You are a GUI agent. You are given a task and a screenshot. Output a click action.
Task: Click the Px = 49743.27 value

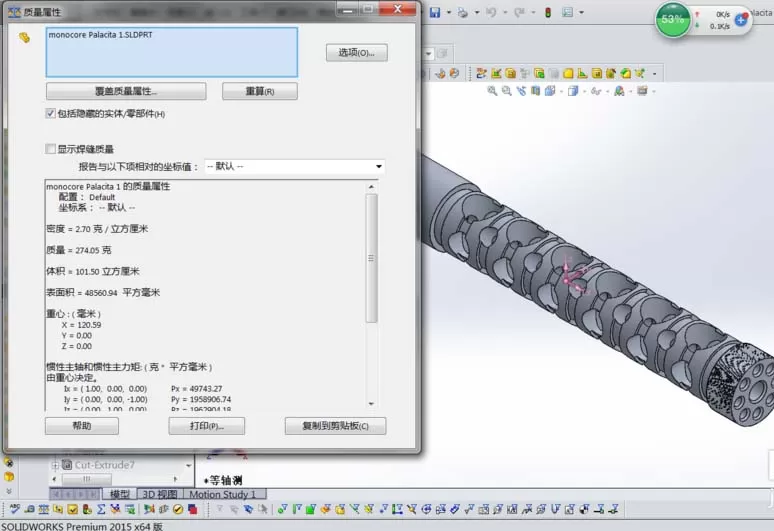196,389
